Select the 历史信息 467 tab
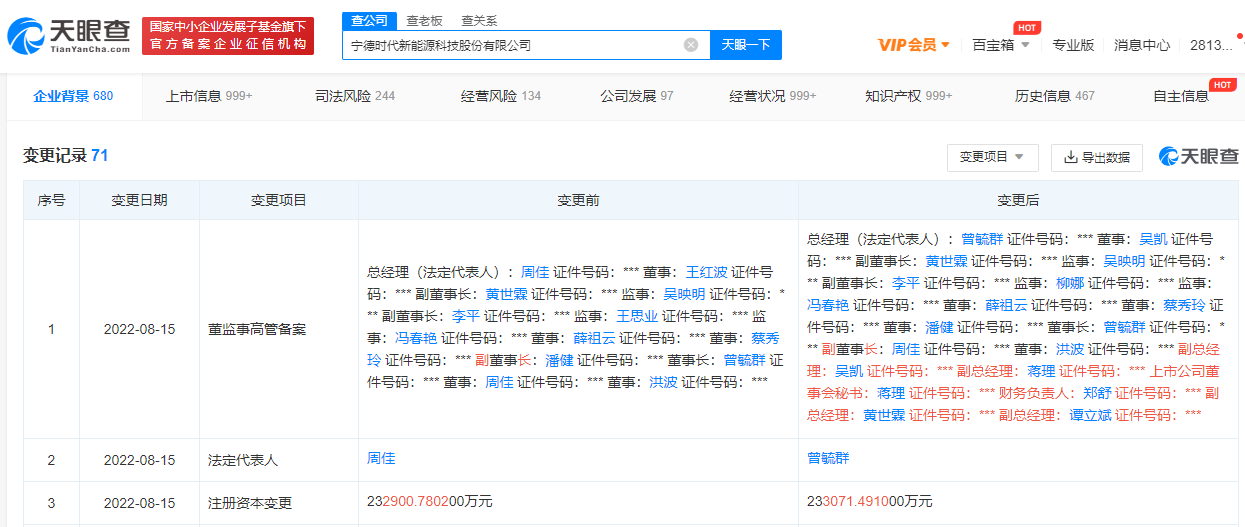 pyautogui.click(x=1055, y=96)
